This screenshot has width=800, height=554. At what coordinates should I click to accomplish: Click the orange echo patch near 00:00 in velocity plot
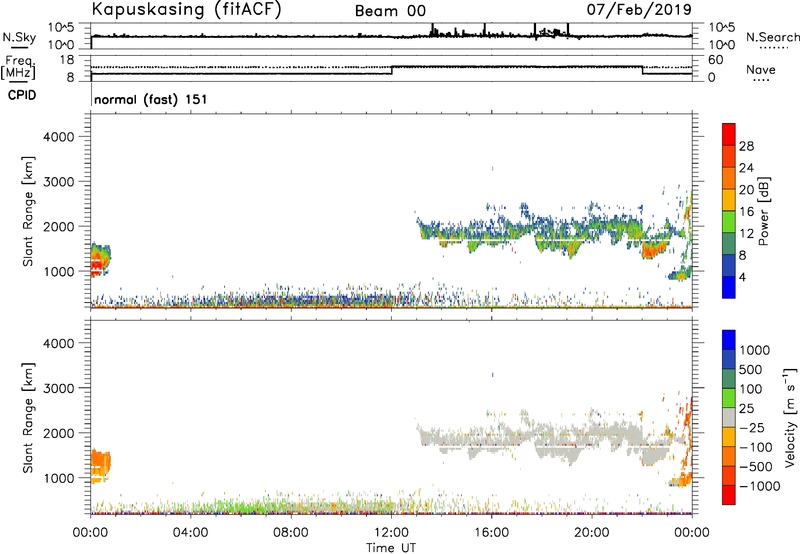pyautogui.click(x=100, y=464)
